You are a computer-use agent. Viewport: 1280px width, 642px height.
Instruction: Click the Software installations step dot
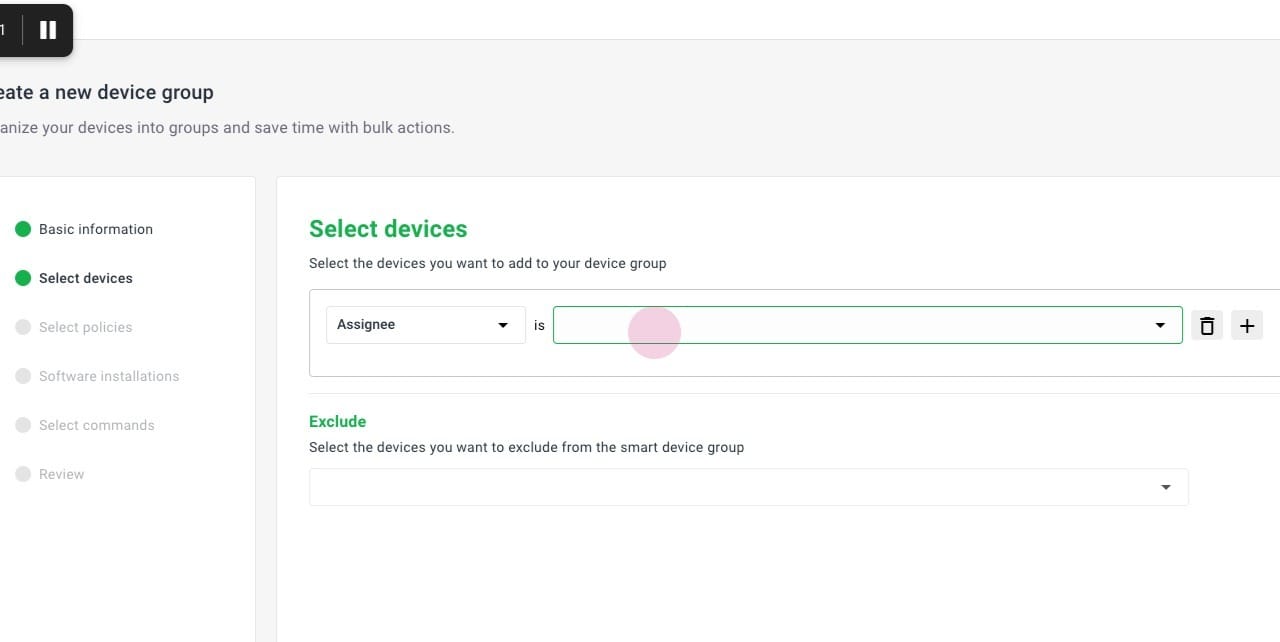click(23, 376)
